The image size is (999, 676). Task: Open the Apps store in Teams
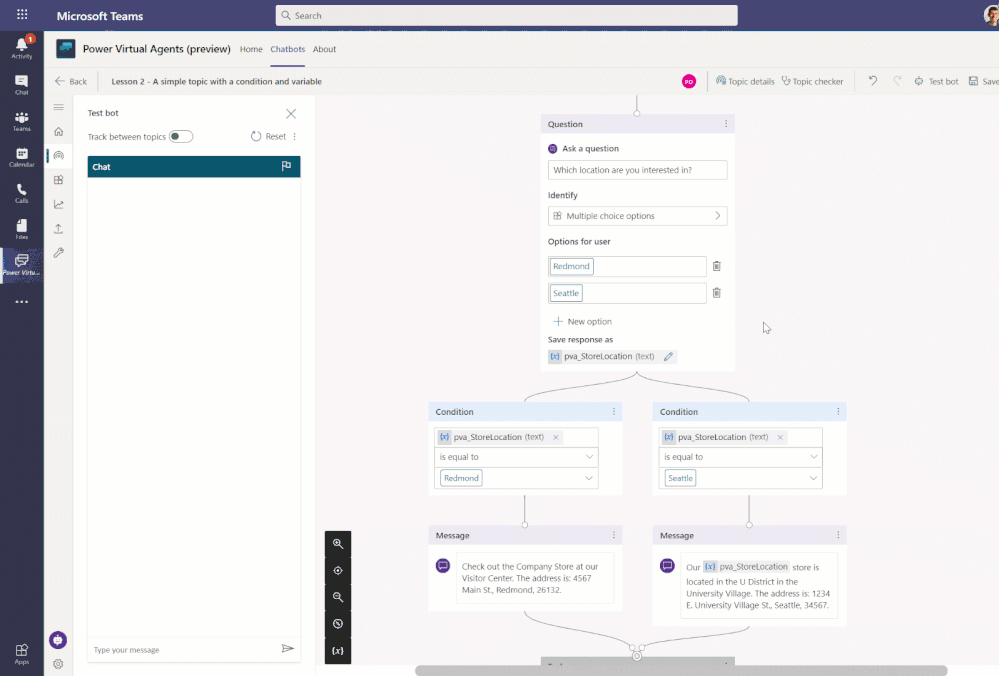[x=22, y=654]
